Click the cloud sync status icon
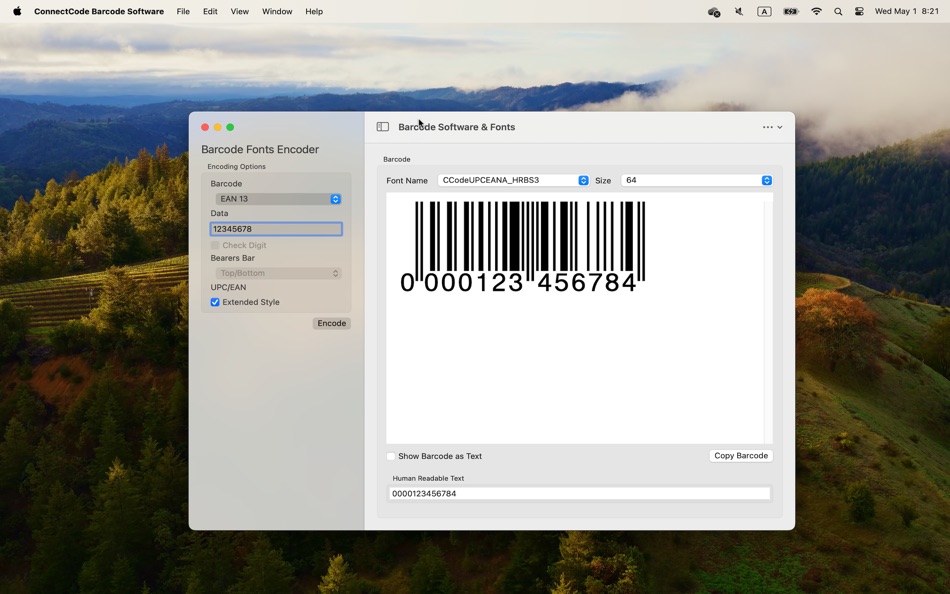Viewport: 950px width, 594px height. pos(714,12)
